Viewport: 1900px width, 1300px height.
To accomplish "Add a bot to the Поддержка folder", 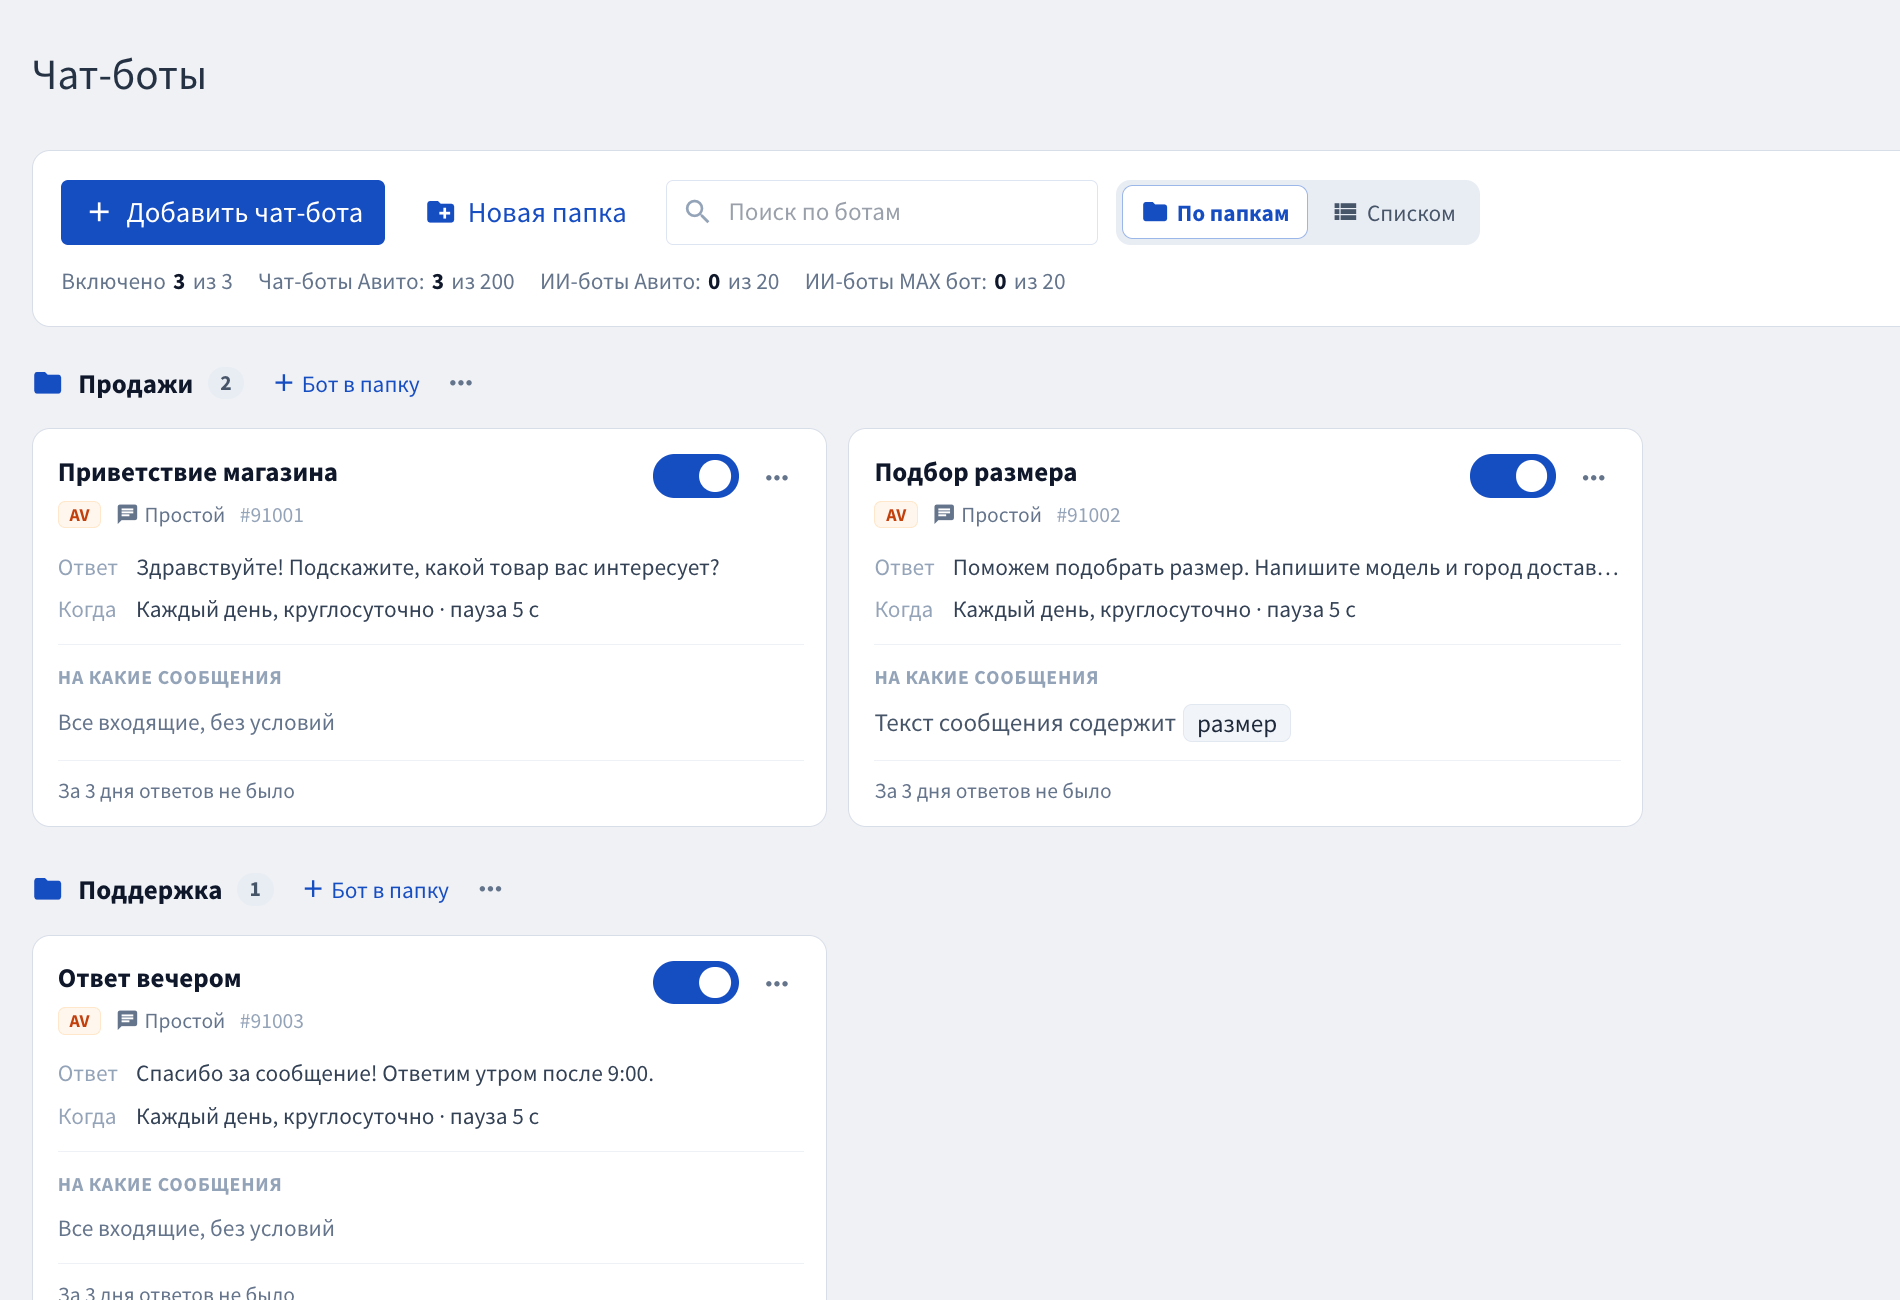I will pos(376,890).
